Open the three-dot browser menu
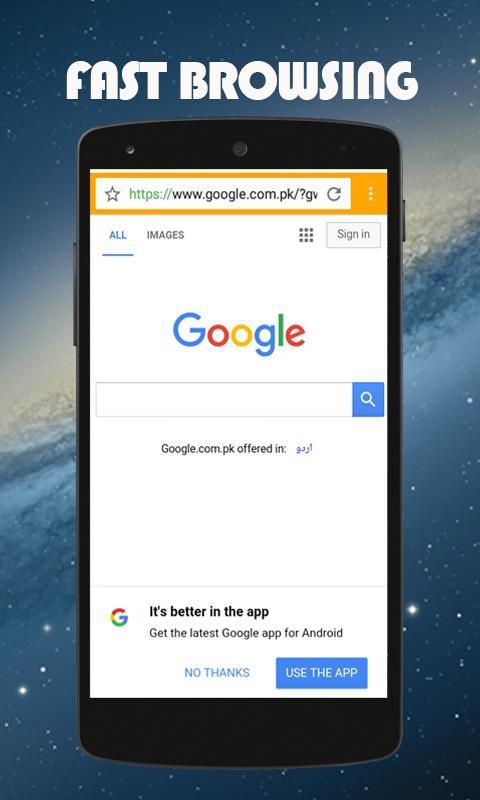 371,194
